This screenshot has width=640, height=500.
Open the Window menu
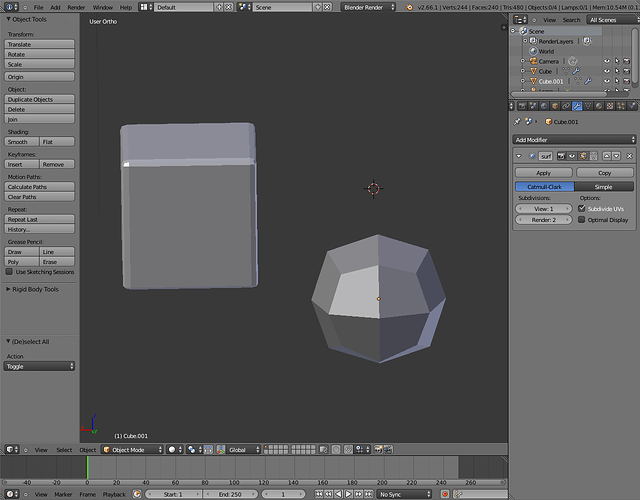pos(102,7)
